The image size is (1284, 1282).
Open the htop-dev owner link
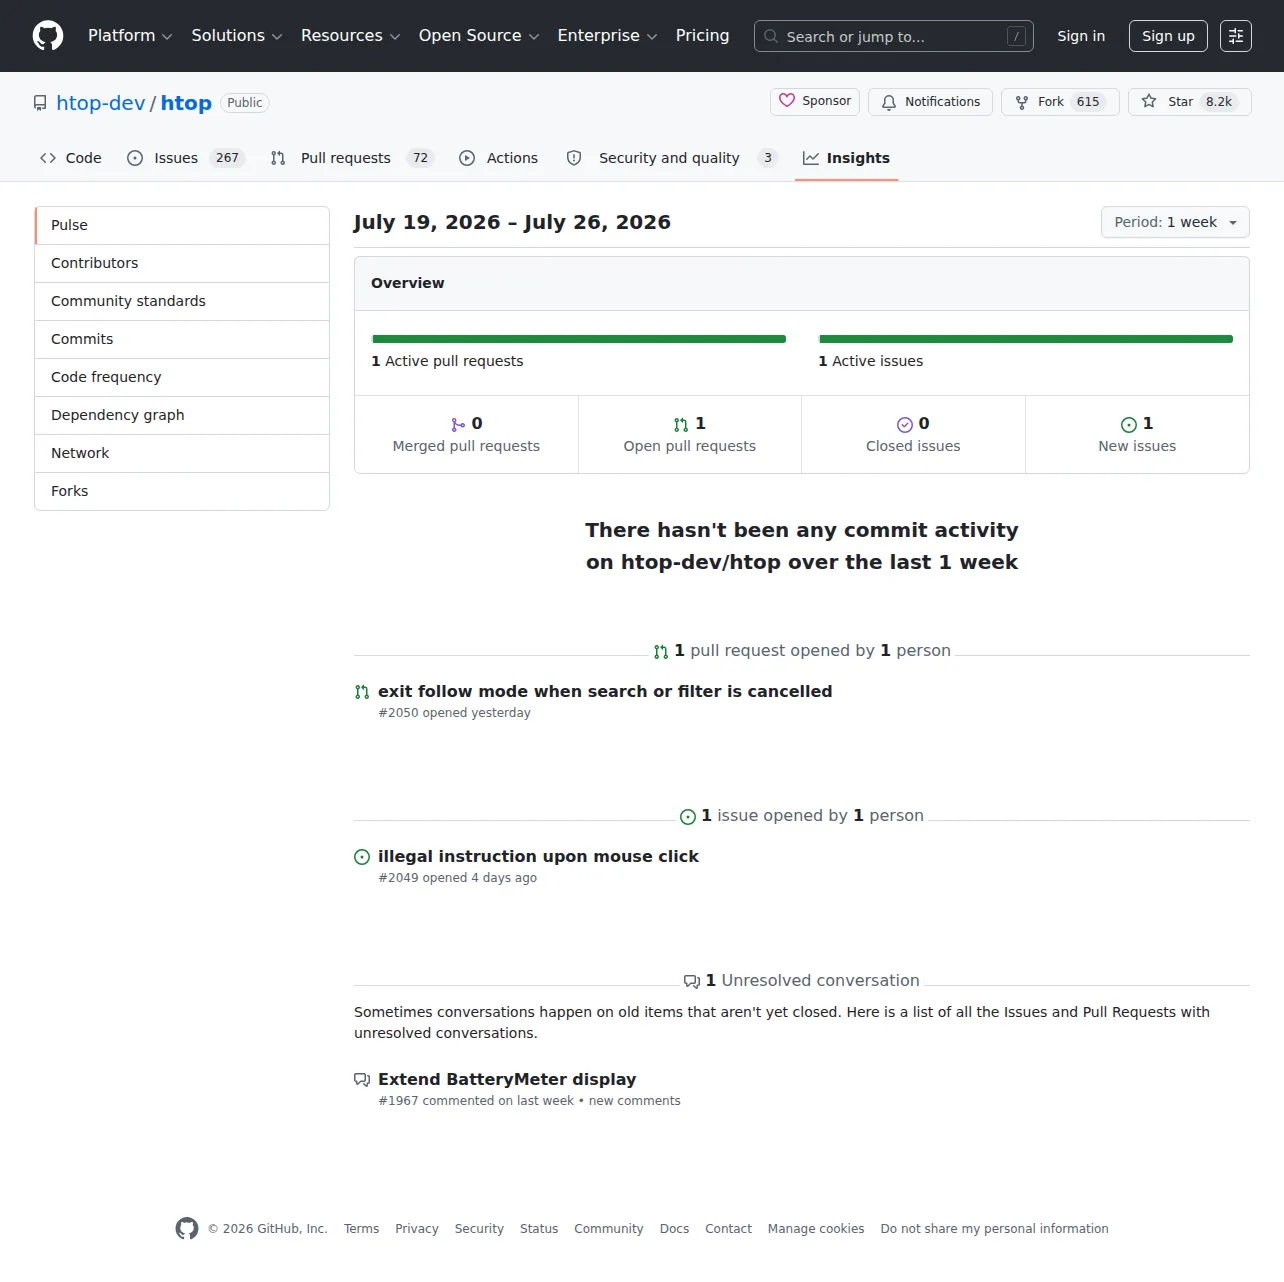[101, 103]
